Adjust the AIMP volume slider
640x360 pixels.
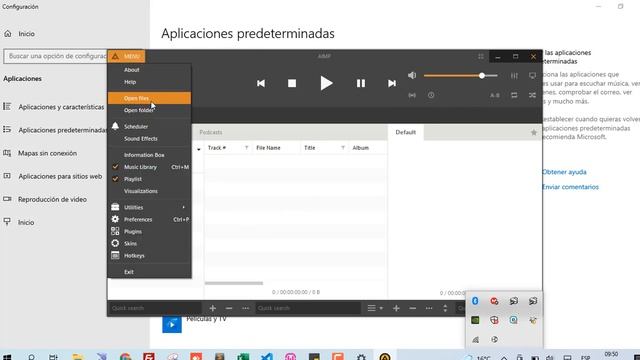coord(461,76)
